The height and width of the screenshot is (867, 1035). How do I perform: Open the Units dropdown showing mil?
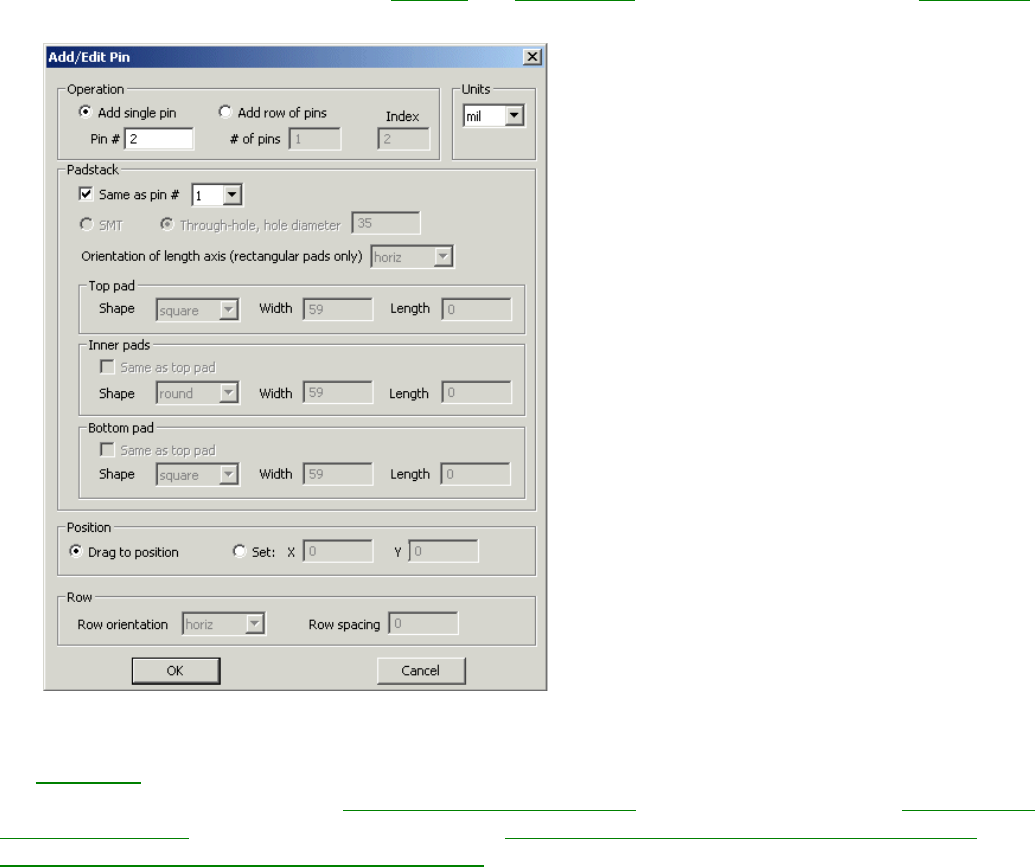click(494, 116)
